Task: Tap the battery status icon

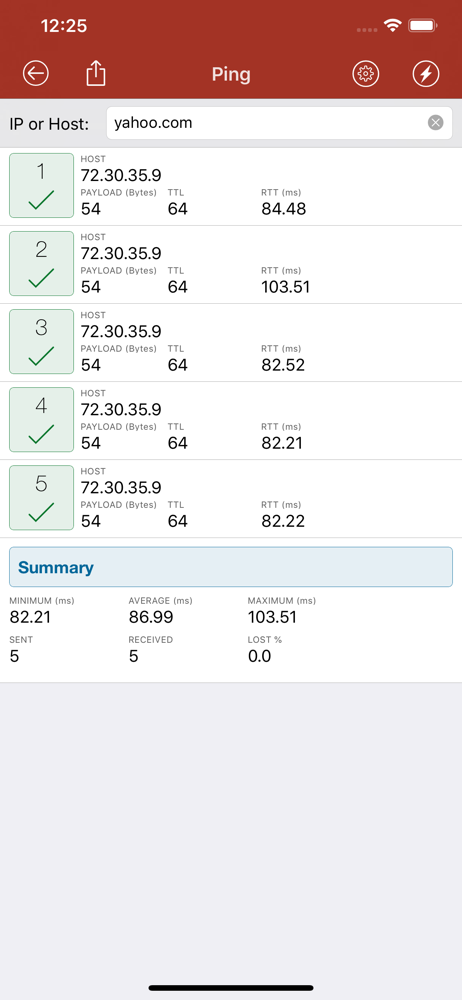Action: pos(422,26)
